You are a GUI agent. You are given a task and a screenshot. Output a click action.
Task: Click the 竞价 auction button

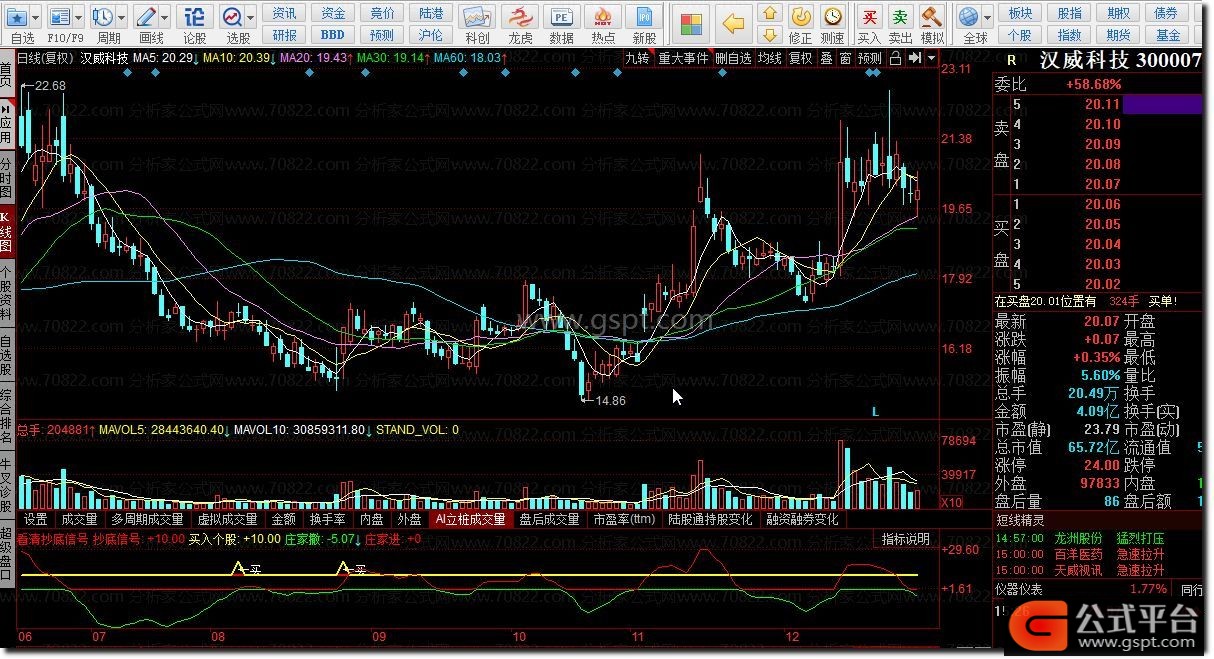point(382,13)
